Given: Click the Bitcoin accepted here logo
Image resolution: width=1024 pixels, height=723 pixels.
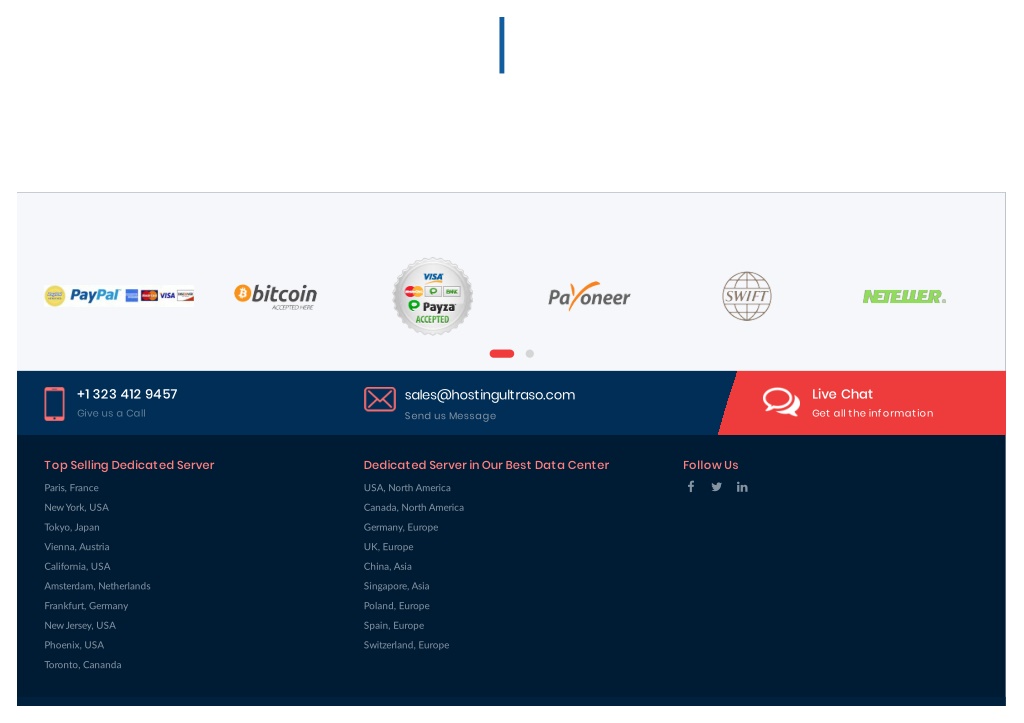Looking at the screenshot, I should pos(276,297).
